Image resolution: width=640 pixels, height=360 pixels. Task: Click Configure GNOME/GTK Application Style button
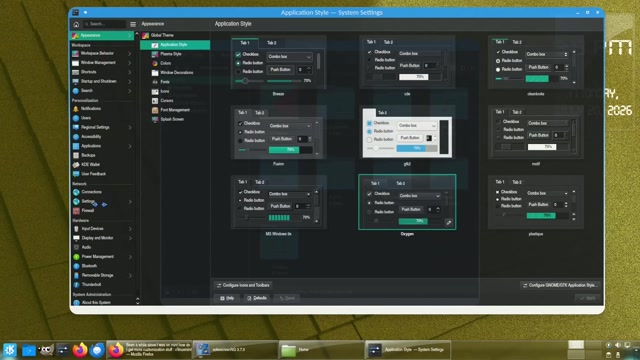tap(561, 285)
